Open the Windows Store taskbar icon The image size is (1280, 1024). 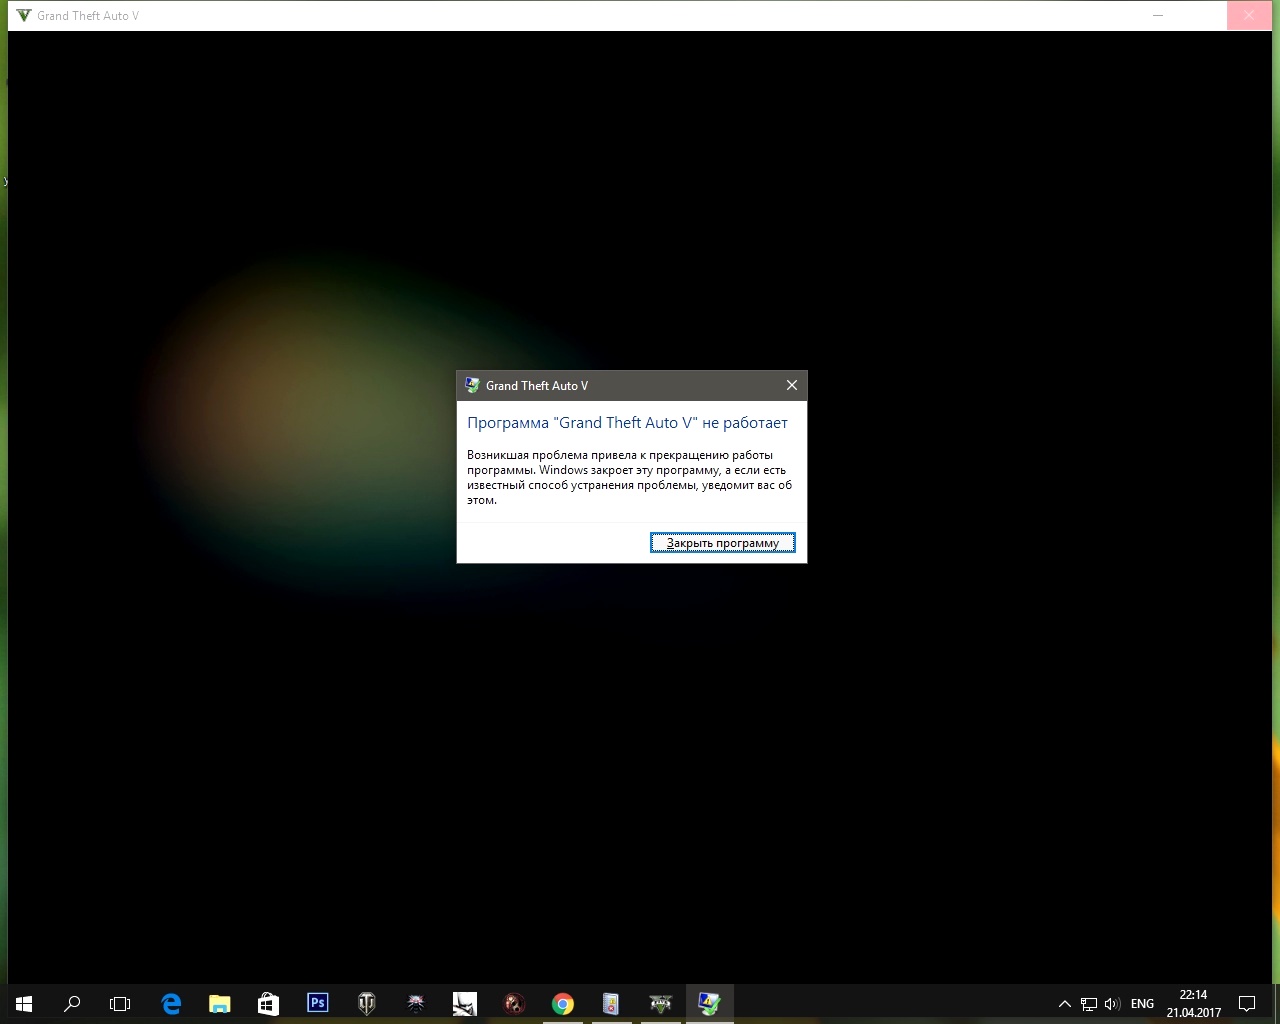coord(268,1003)
